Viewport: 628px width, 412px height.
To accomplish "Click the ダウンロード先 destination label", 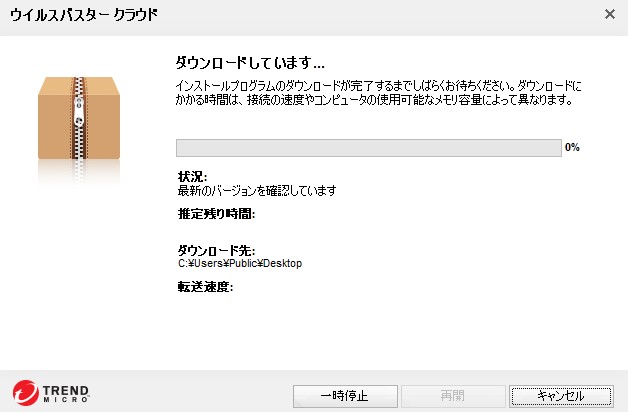I will 216,251.
